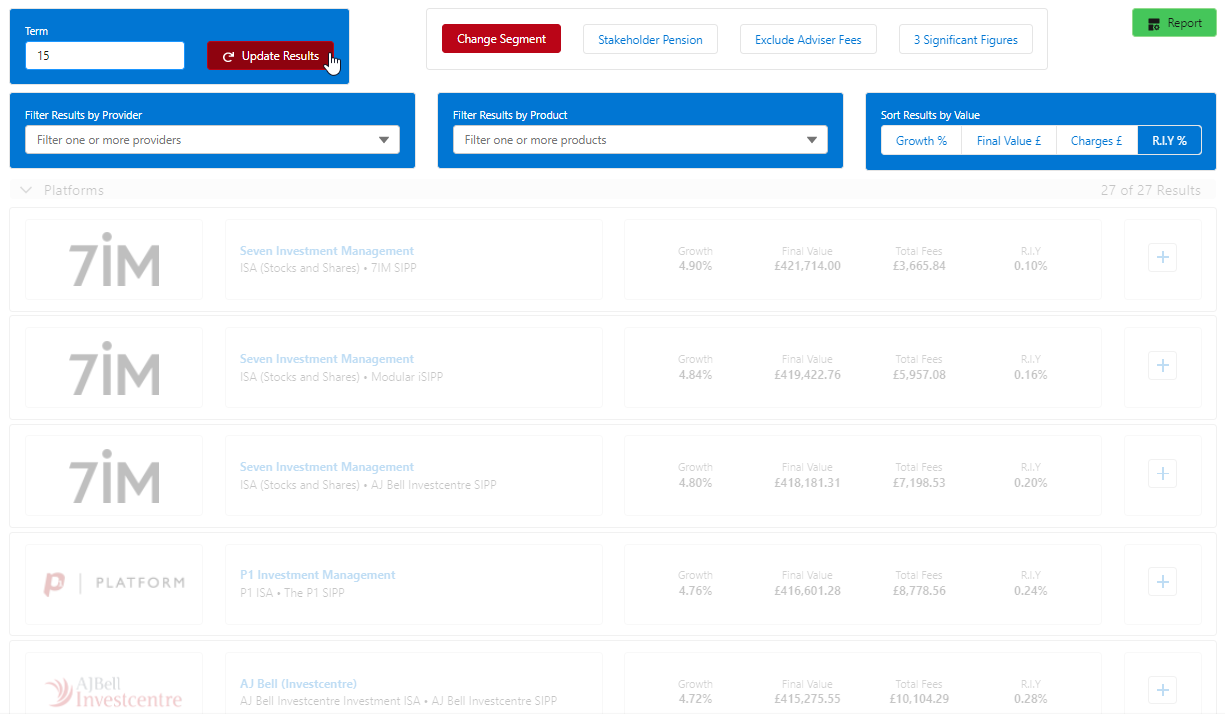Viewport: 1225px width, 714px height.
Task: Click the report icon in Report button
Action: point(1154,24)
